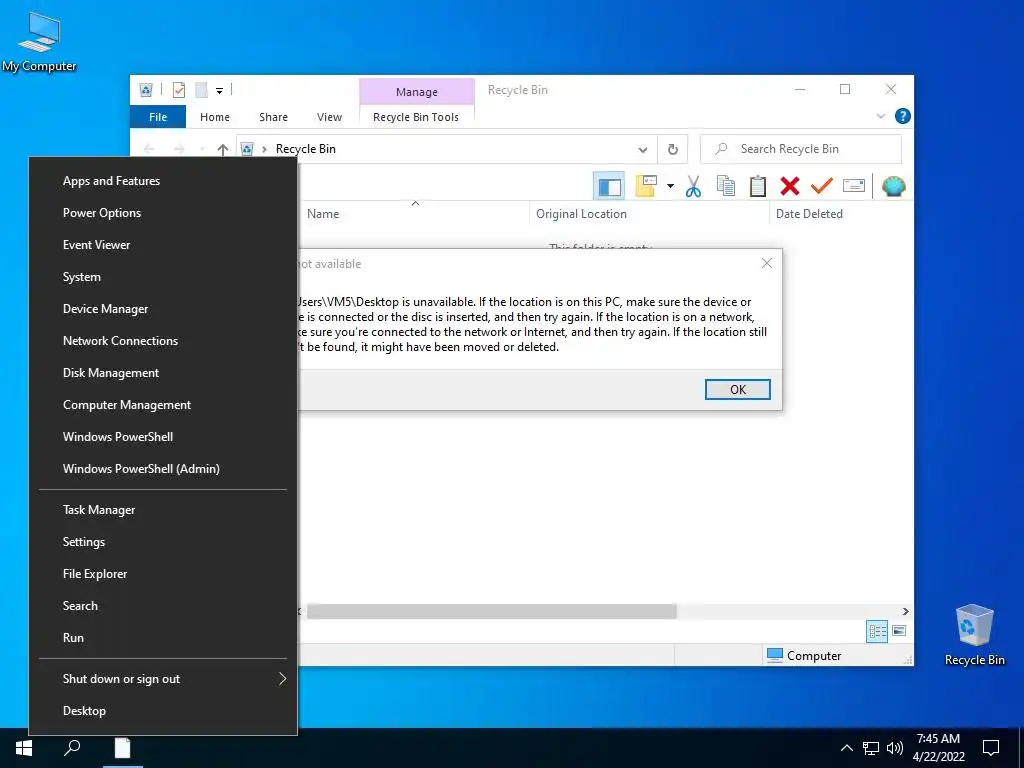1024x768 pixels.
Task: Open the folder options toolbar icon
Action: [x=646, y=186]
